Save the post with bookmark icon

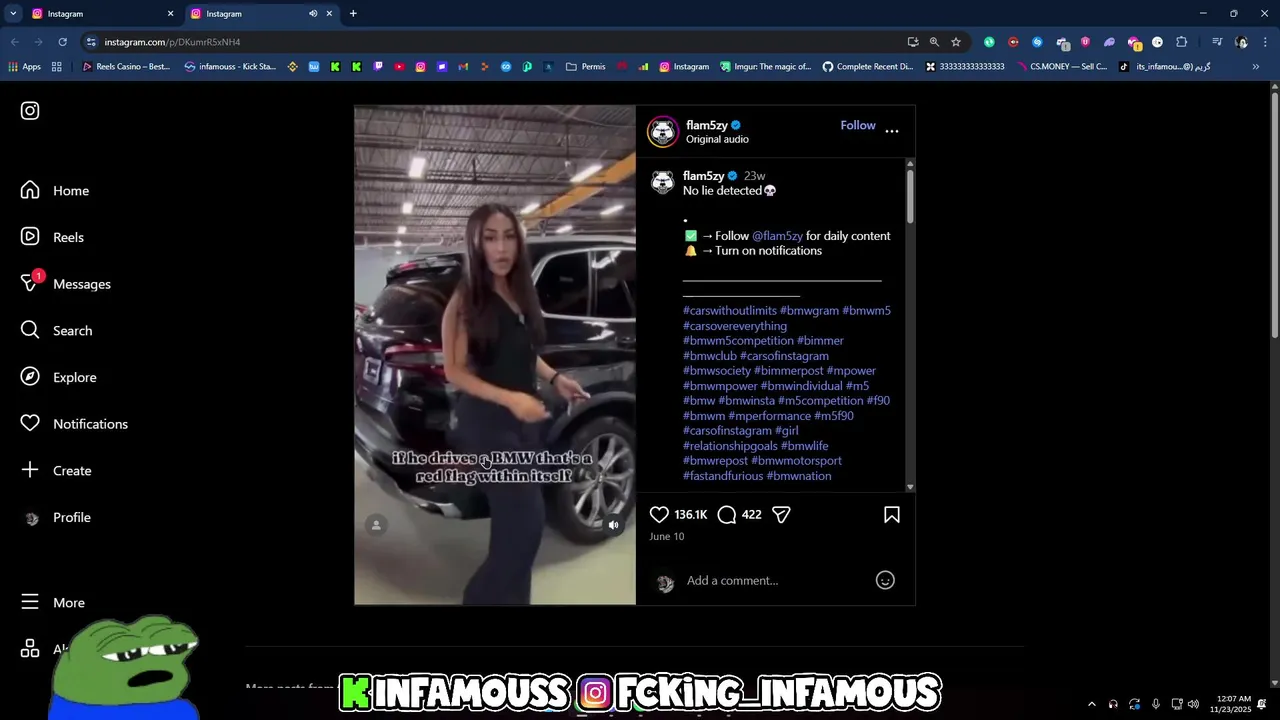point(891,514)
